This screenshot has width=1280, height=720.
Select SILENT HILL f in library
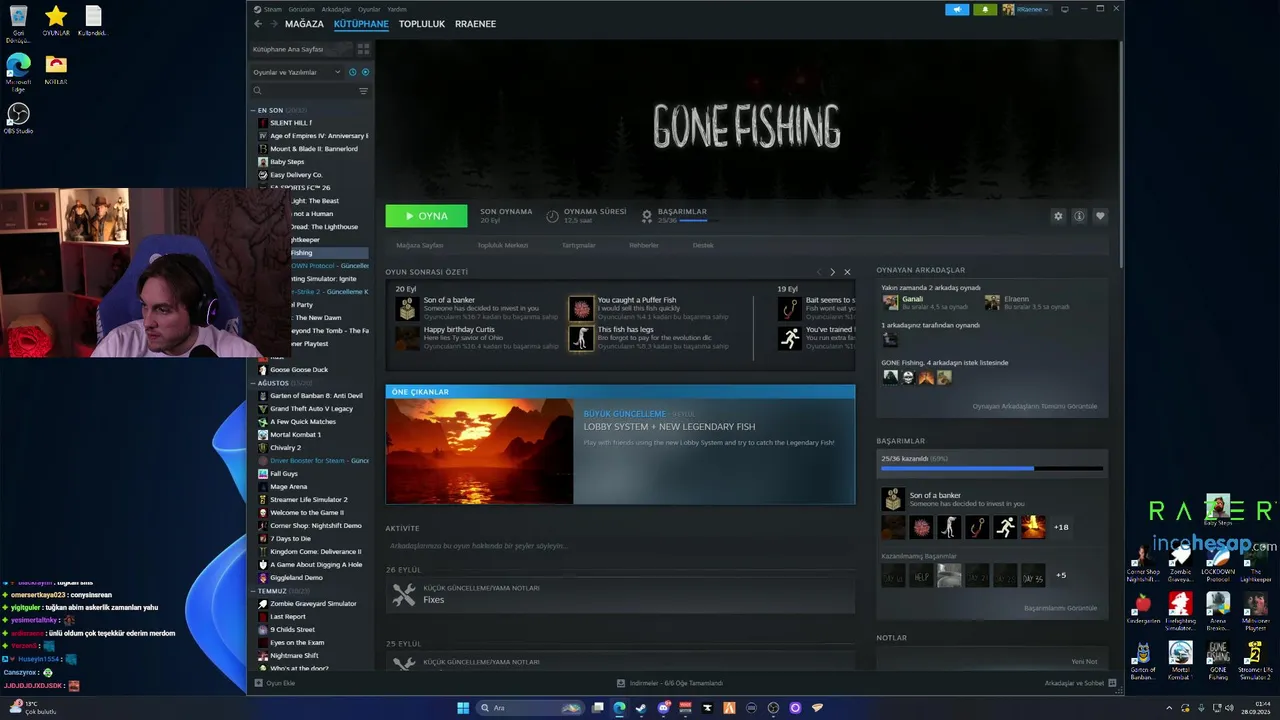point(312,123)
